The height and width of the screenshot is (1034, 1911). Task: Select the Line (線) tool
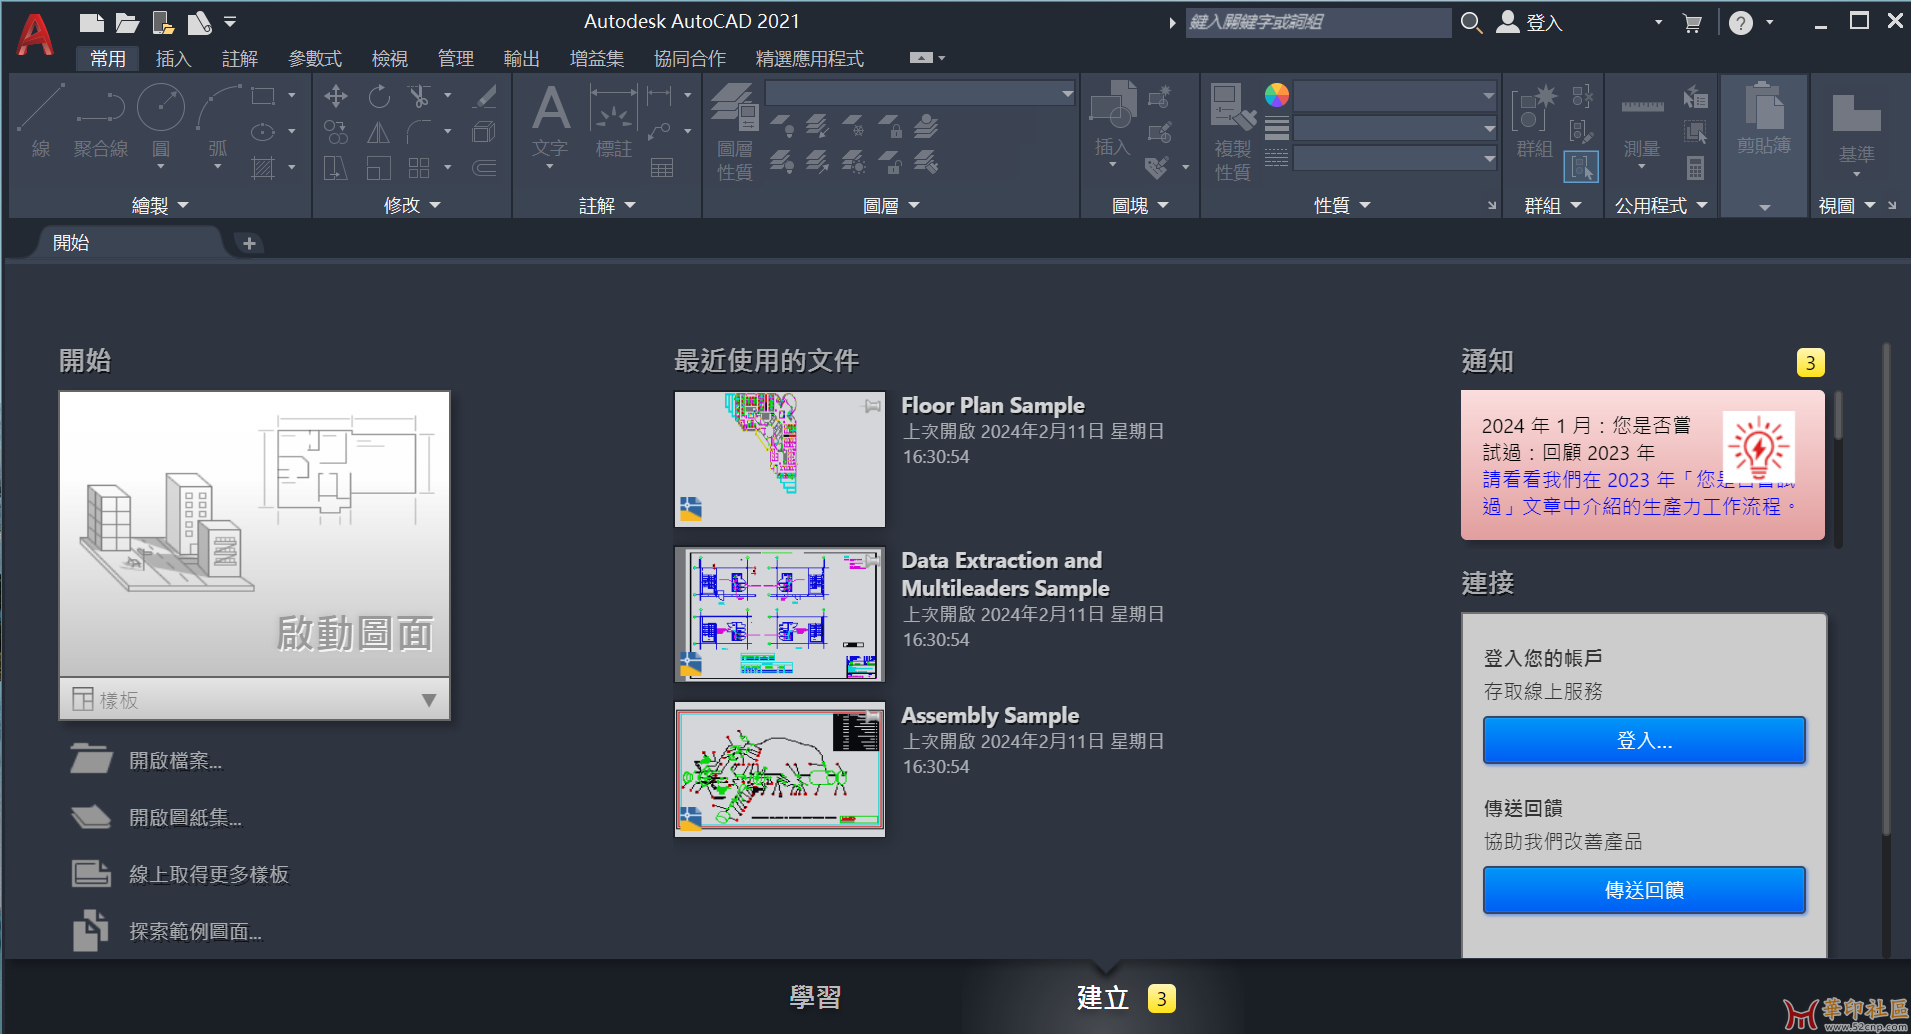[41, 120]
